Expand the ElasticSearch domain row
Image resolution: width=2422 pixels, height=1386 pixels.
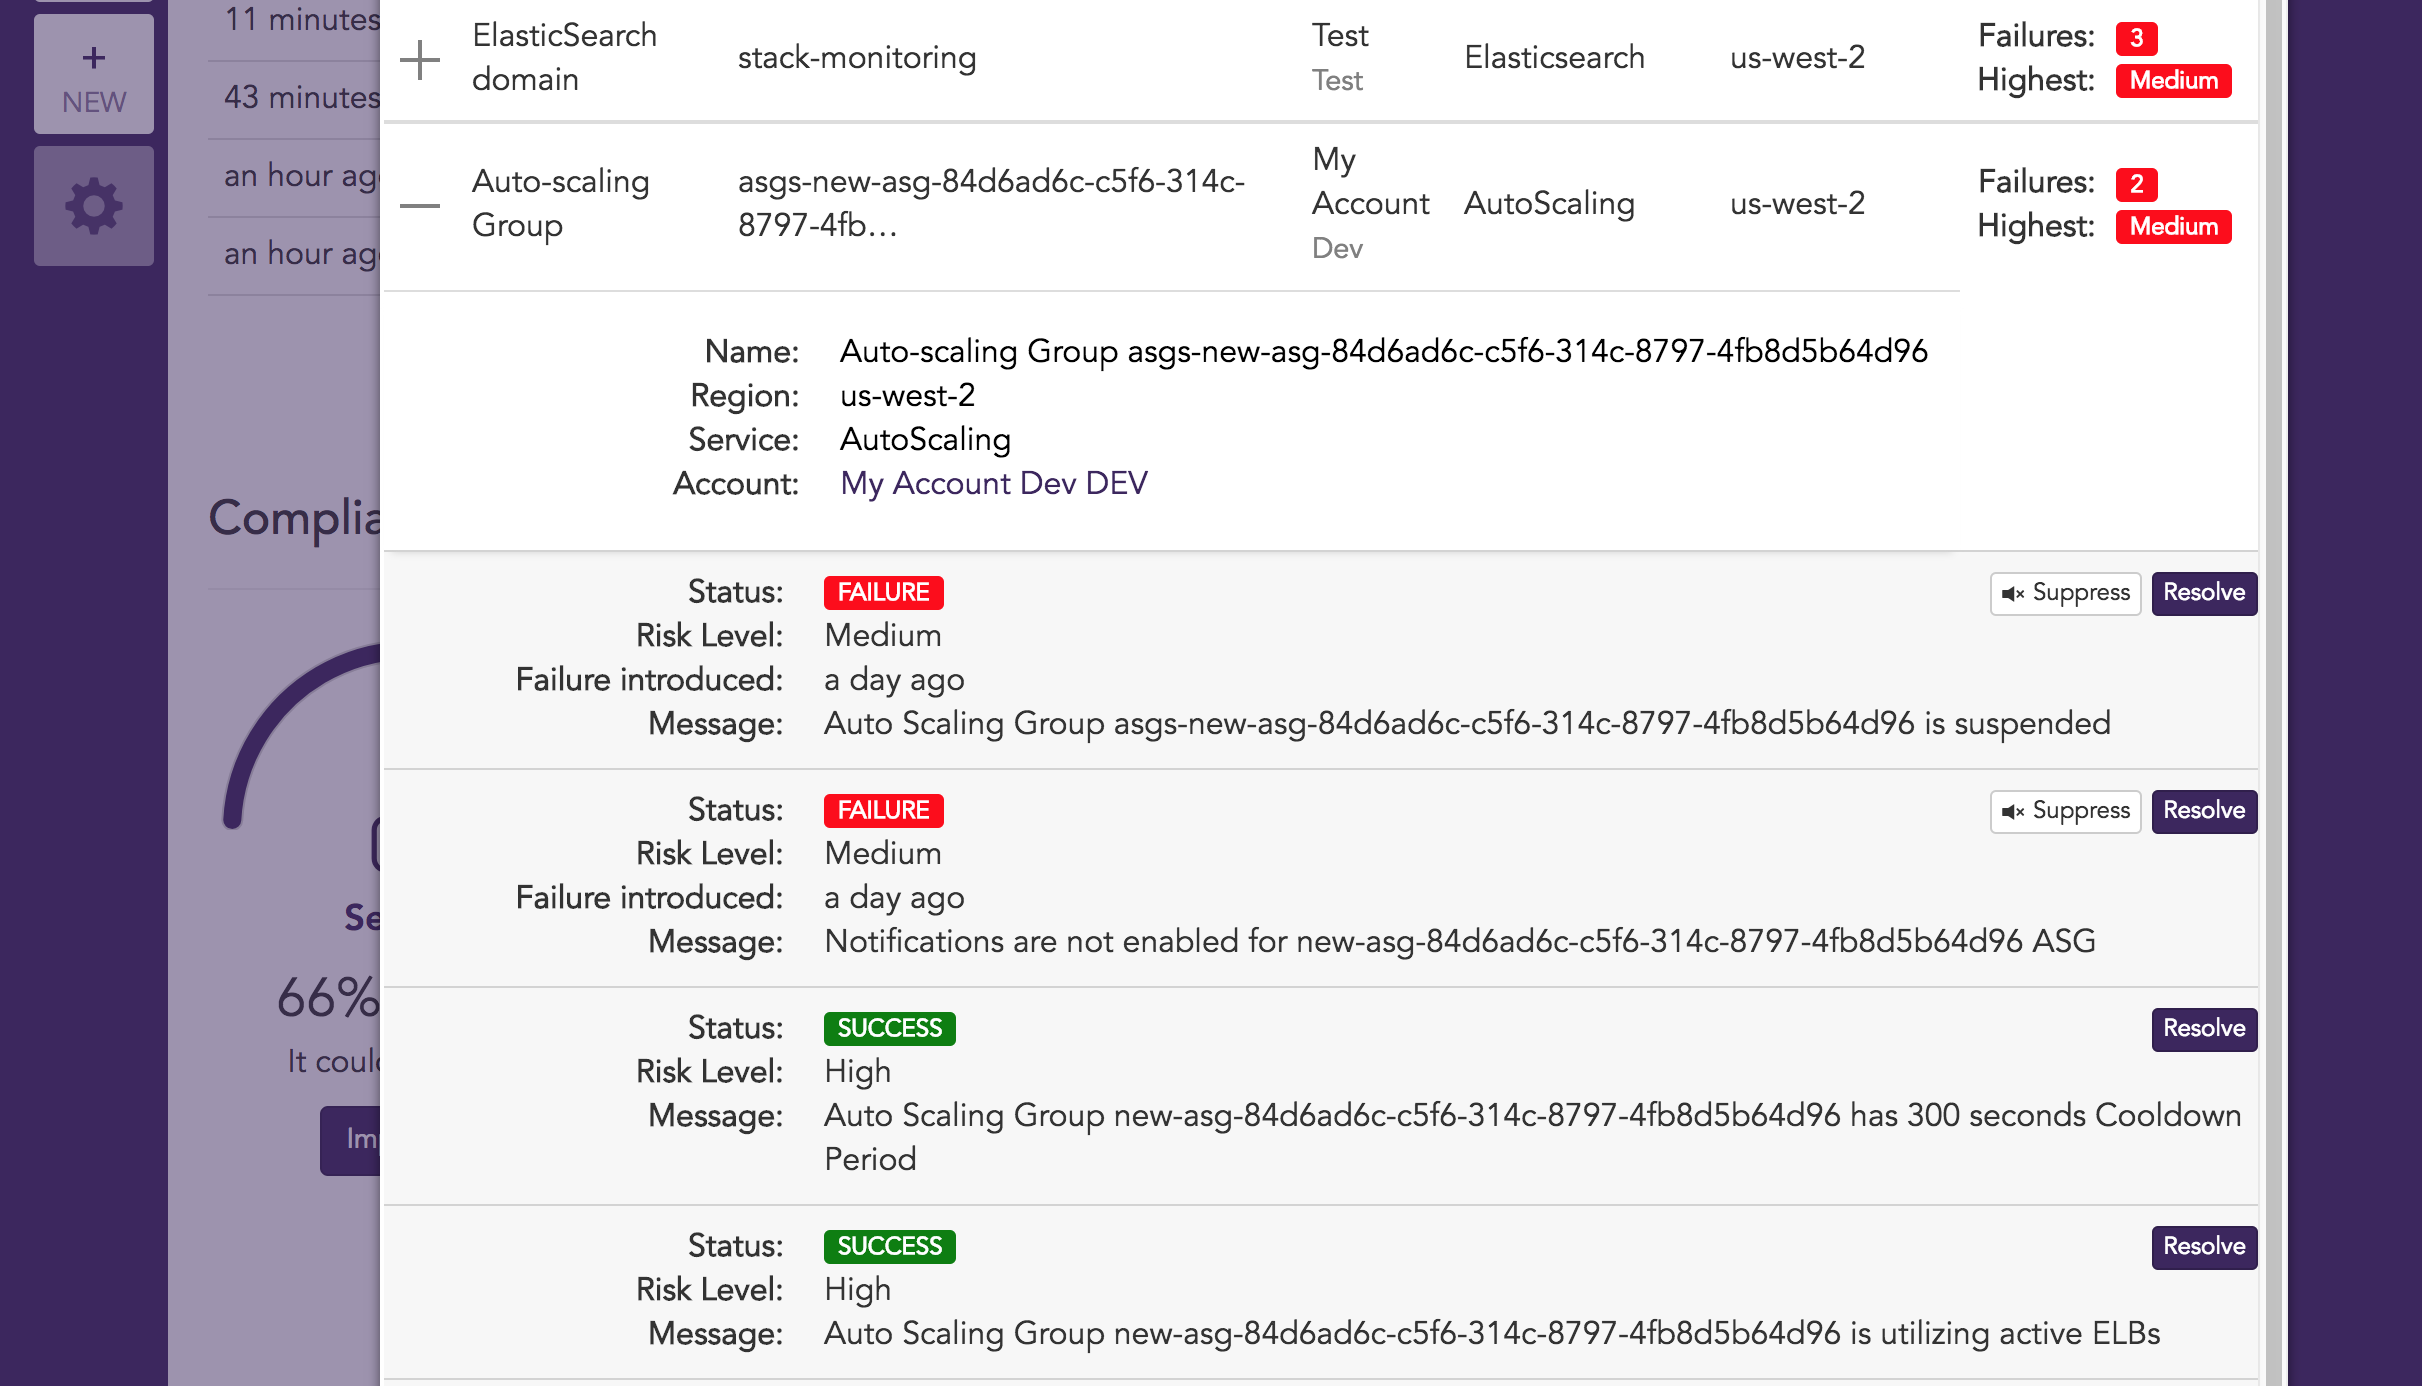tap(420, 59)
